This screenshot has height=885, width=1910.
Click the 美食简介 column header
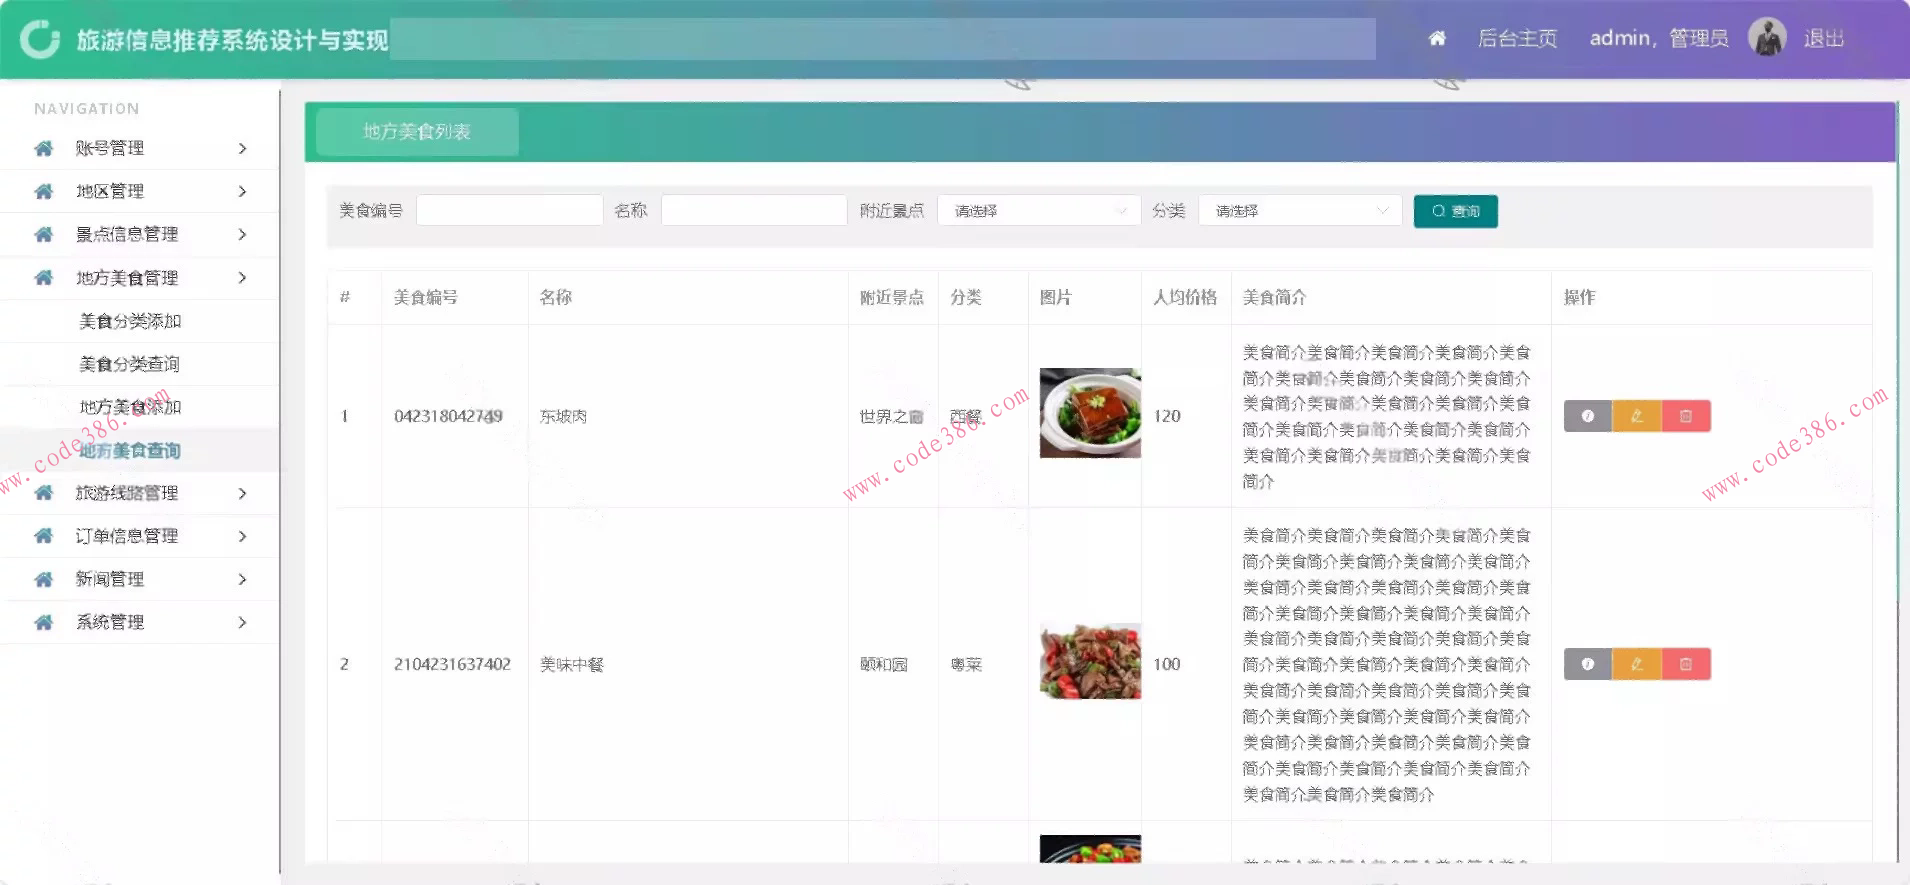coord(1274,297)
